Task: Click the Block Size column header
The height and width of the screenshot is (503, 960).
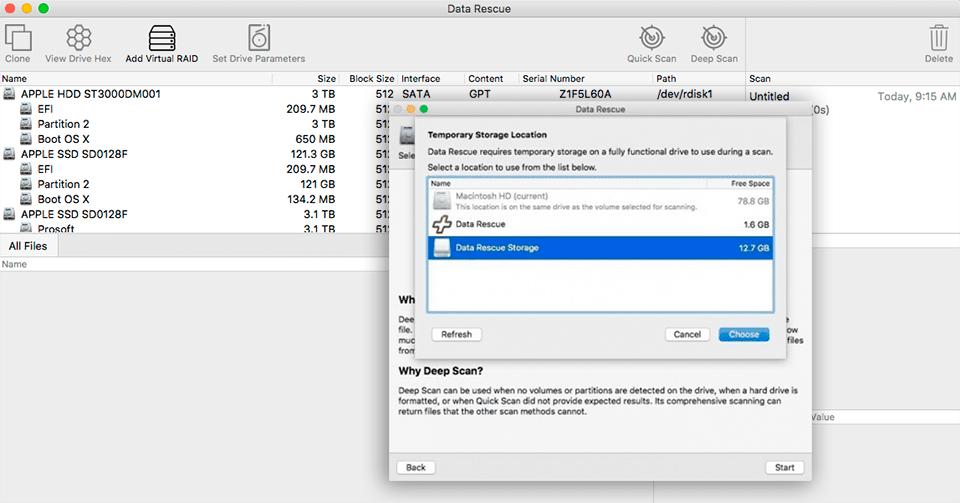Action: pos(371,78)
